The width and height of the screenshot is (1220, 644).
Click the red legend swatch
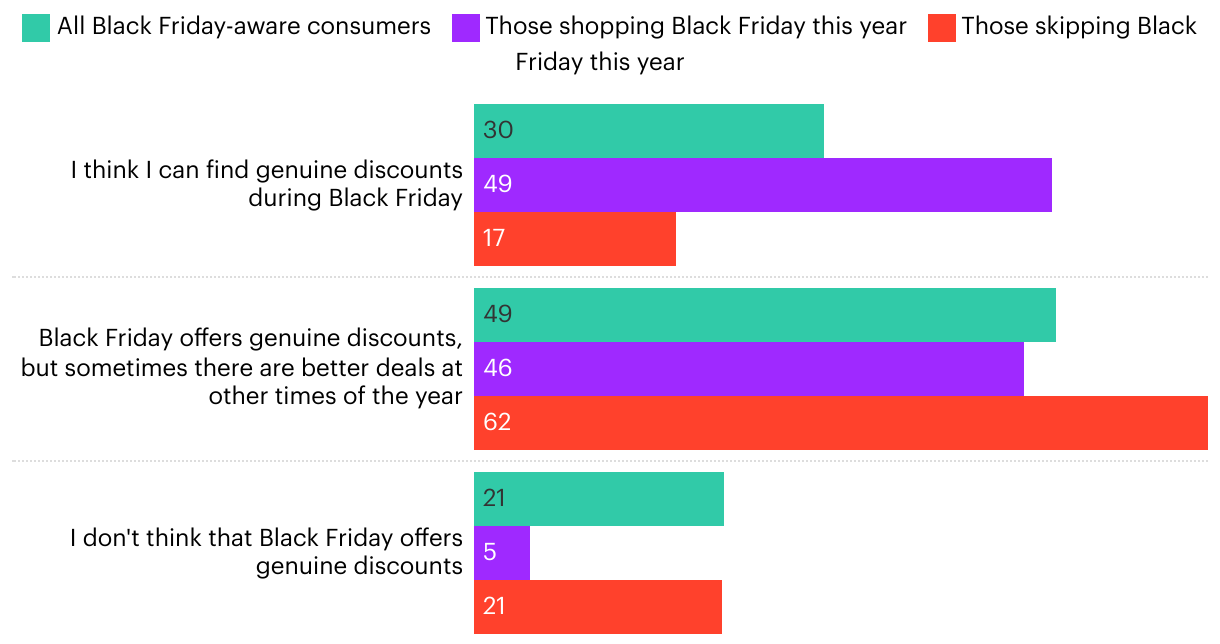coord(941,27)
